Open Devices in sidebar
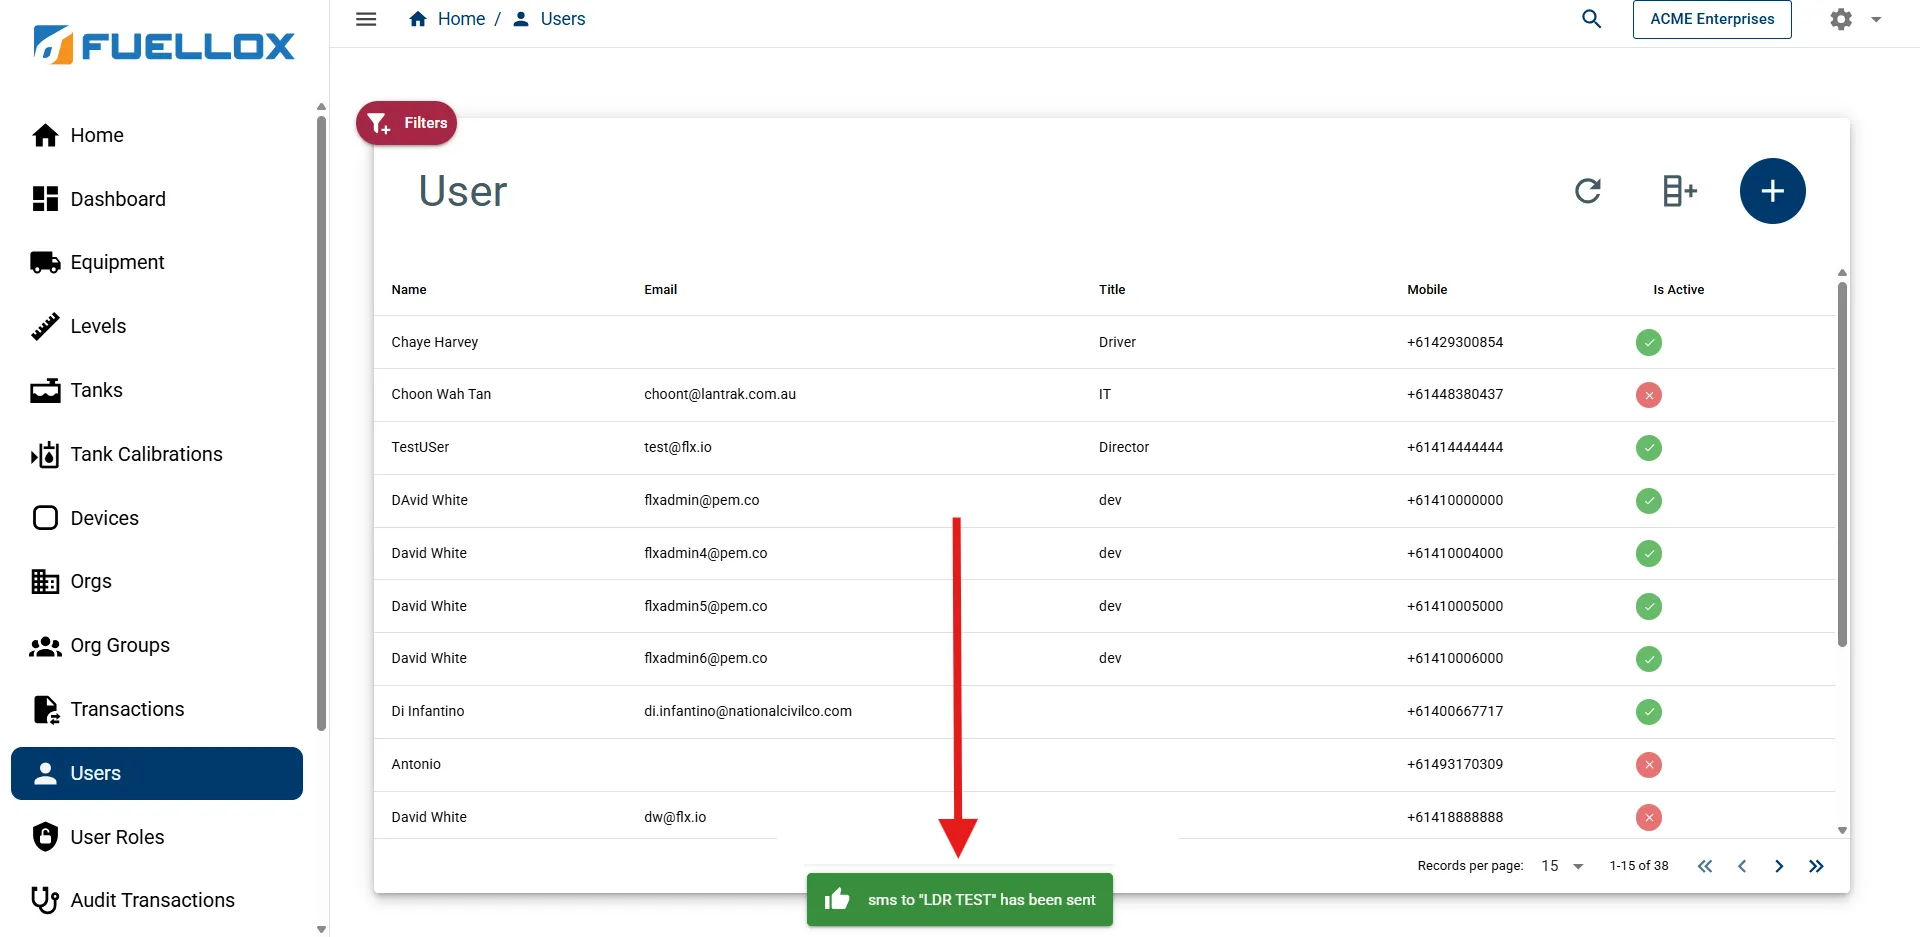 click(157, 518)
